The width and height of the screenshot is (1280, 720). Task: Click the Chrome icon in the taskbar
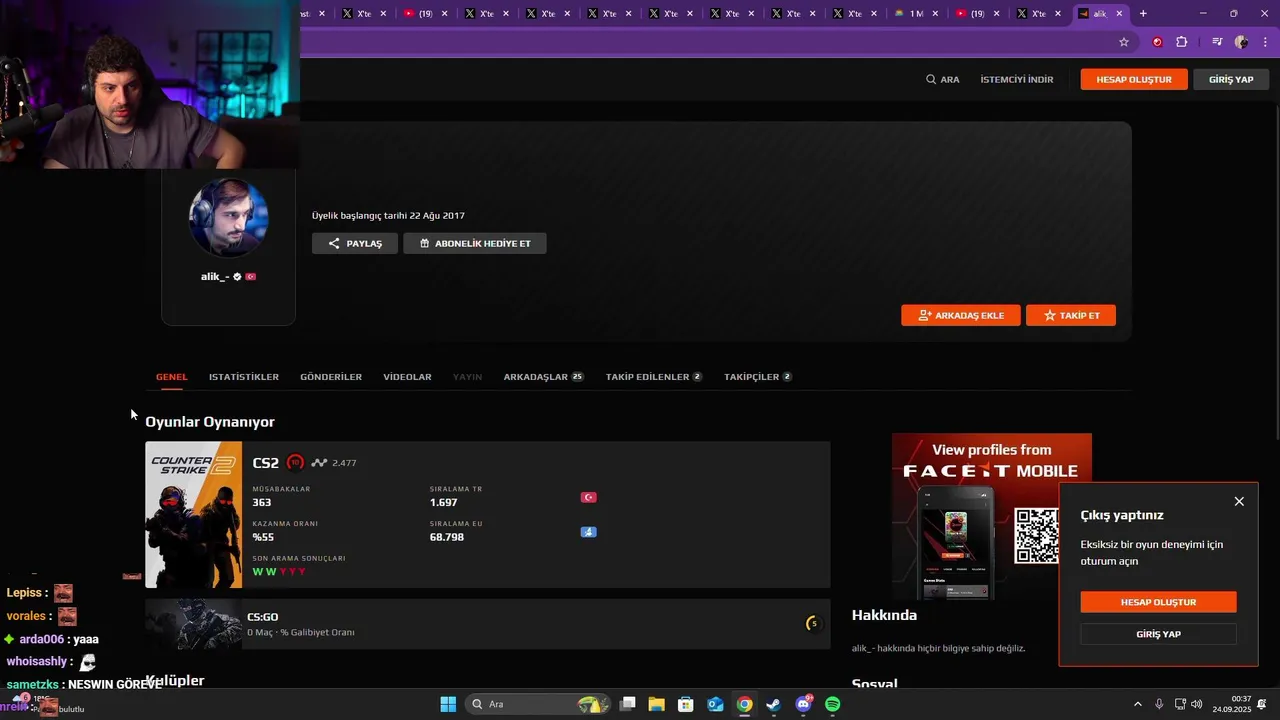[745, 704]
